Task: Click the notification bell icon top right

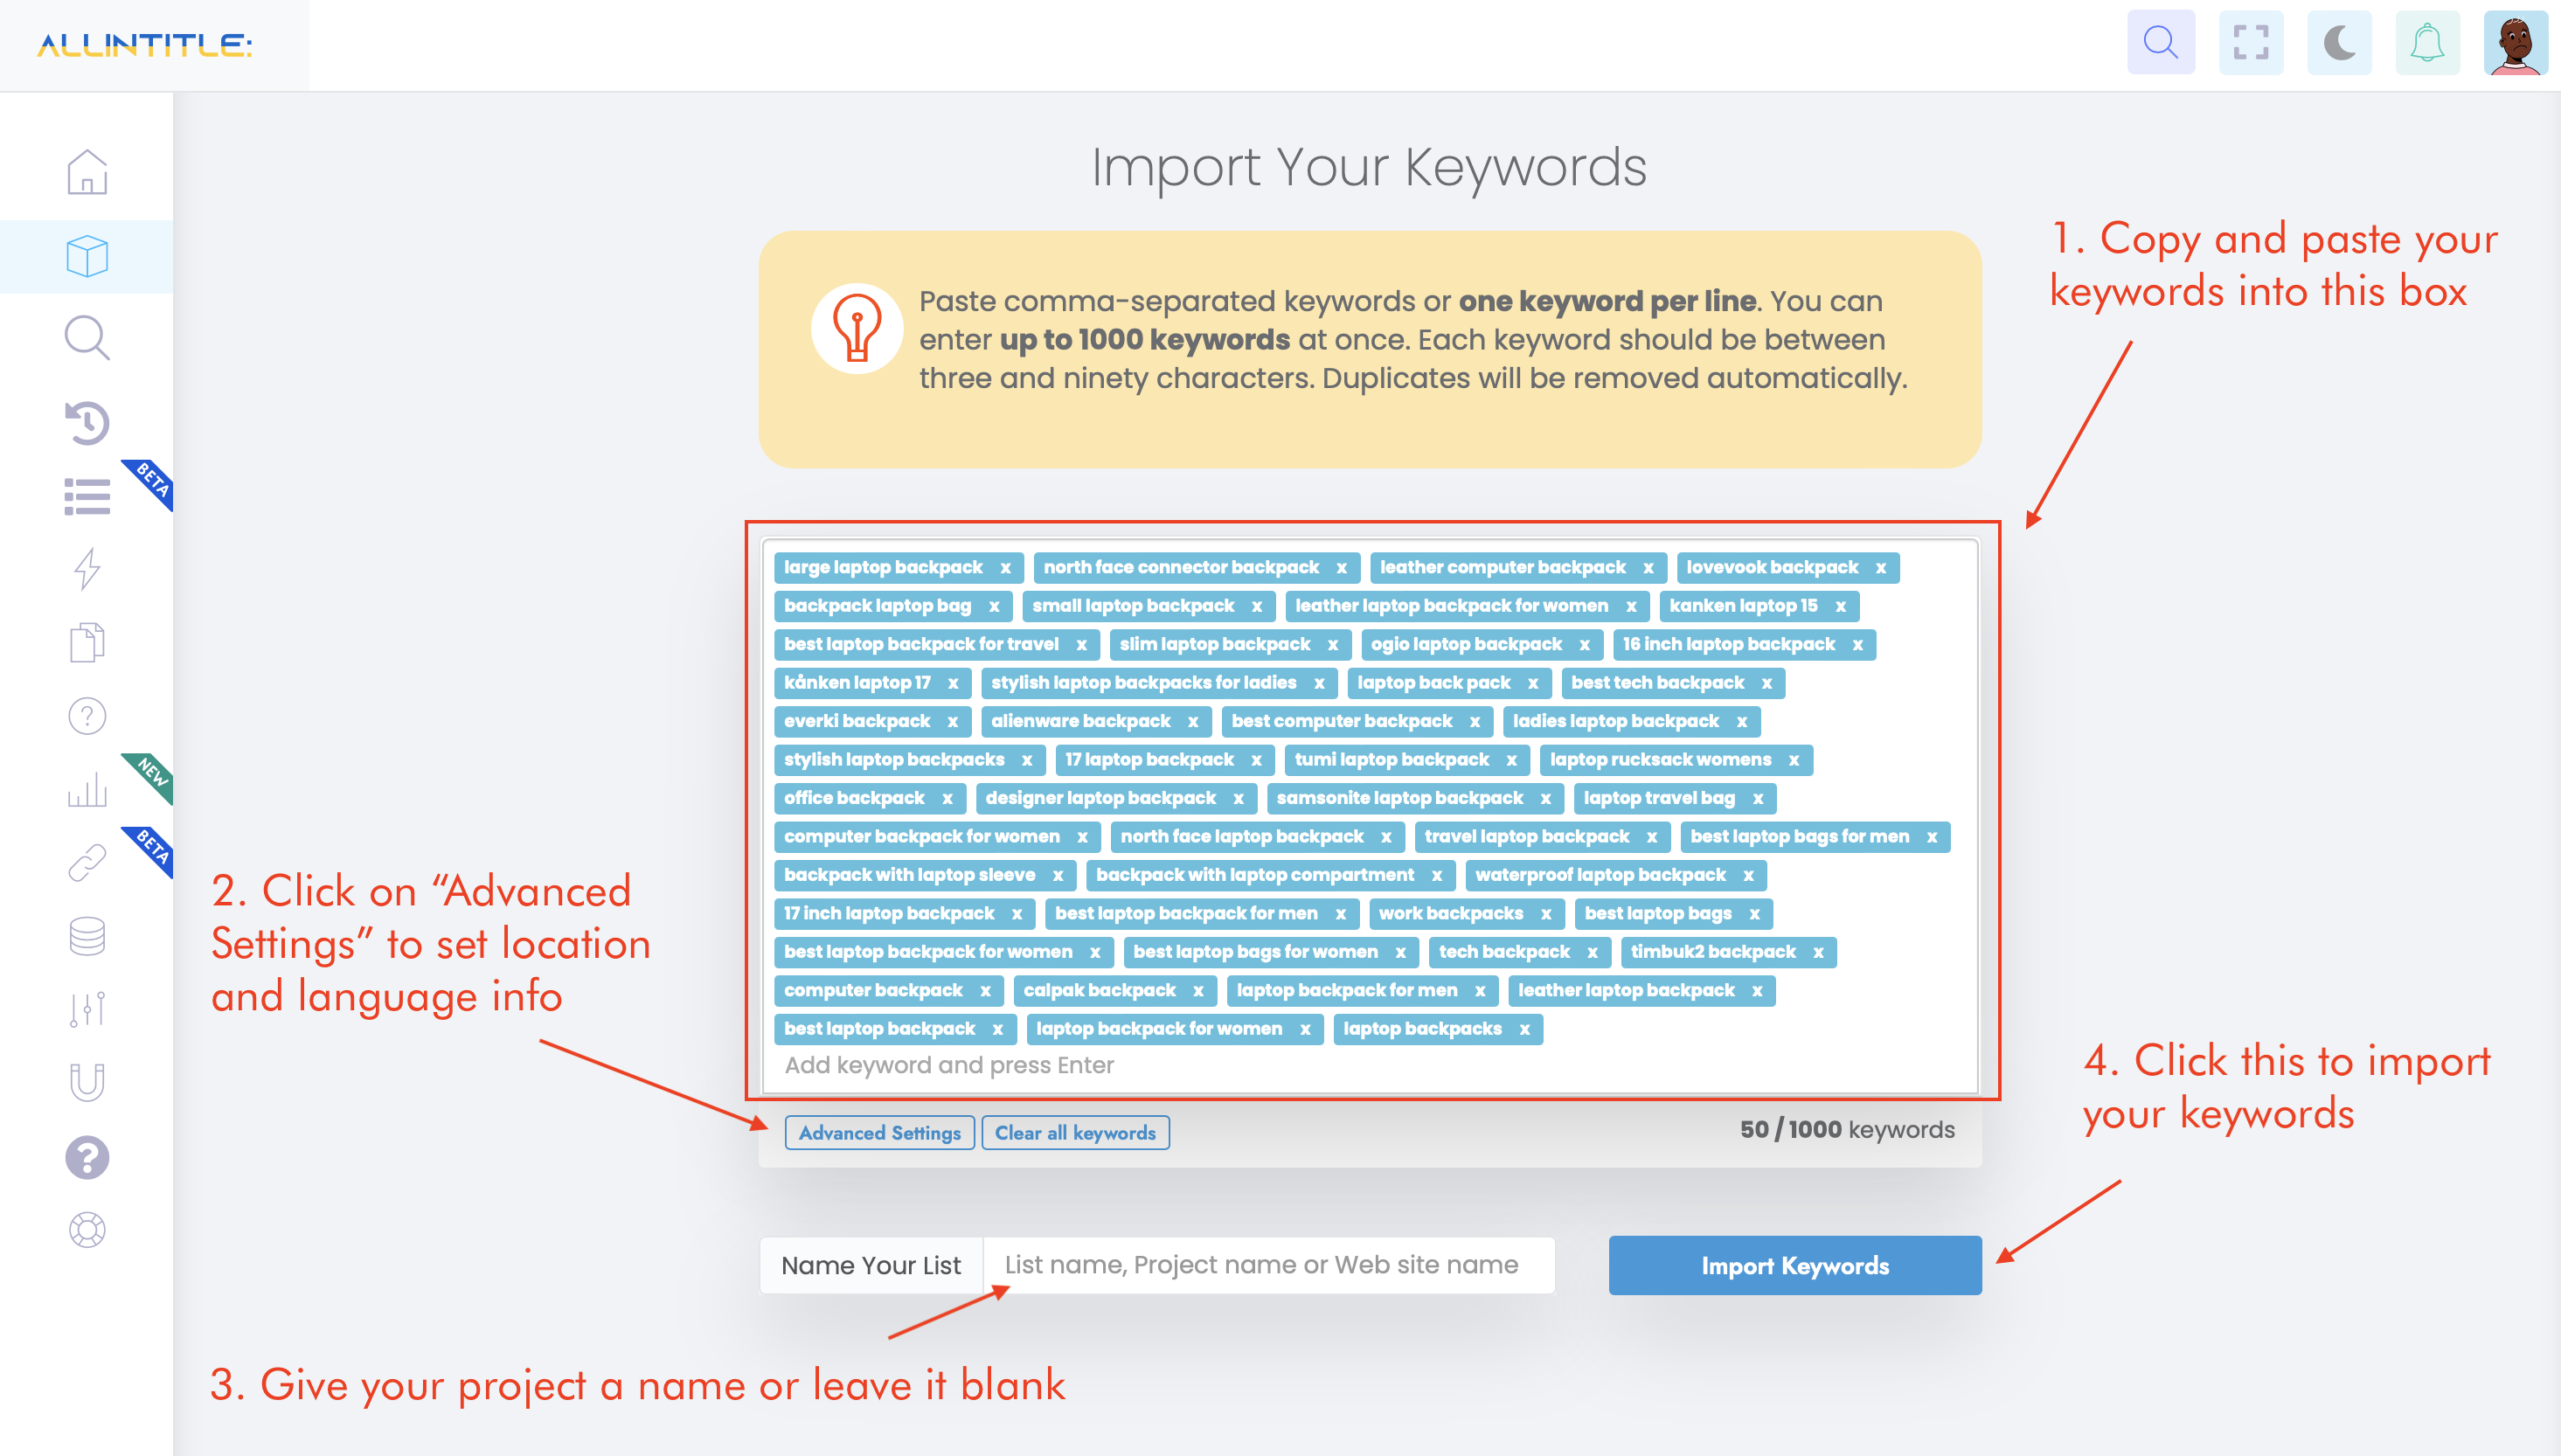Action: 2427,44
